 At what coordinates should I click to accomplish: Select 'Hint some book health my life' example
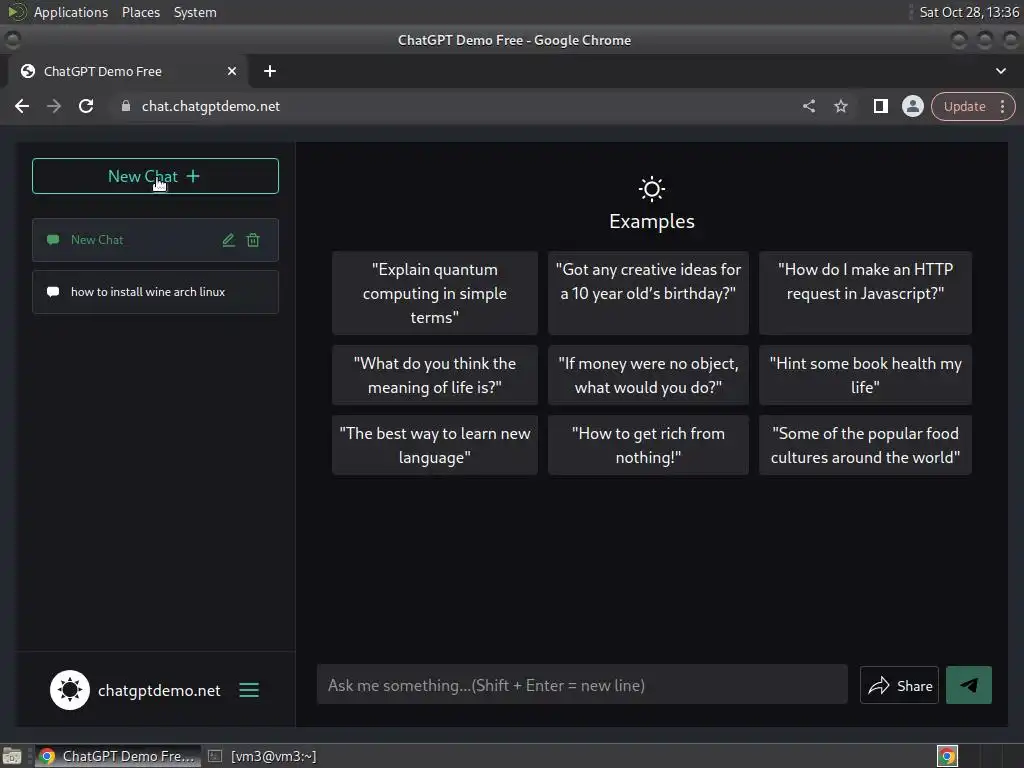click(865, 376)
